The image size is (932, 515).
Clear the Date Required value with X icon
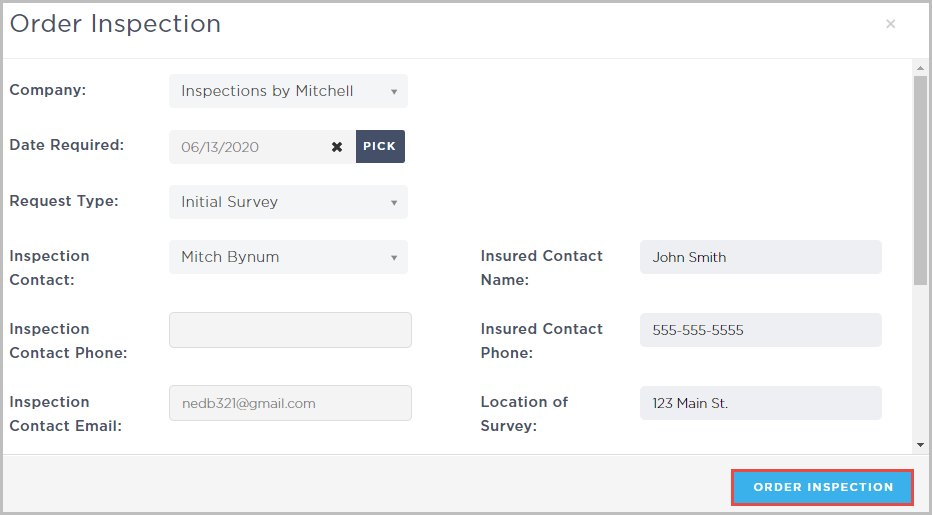point(337,147)
